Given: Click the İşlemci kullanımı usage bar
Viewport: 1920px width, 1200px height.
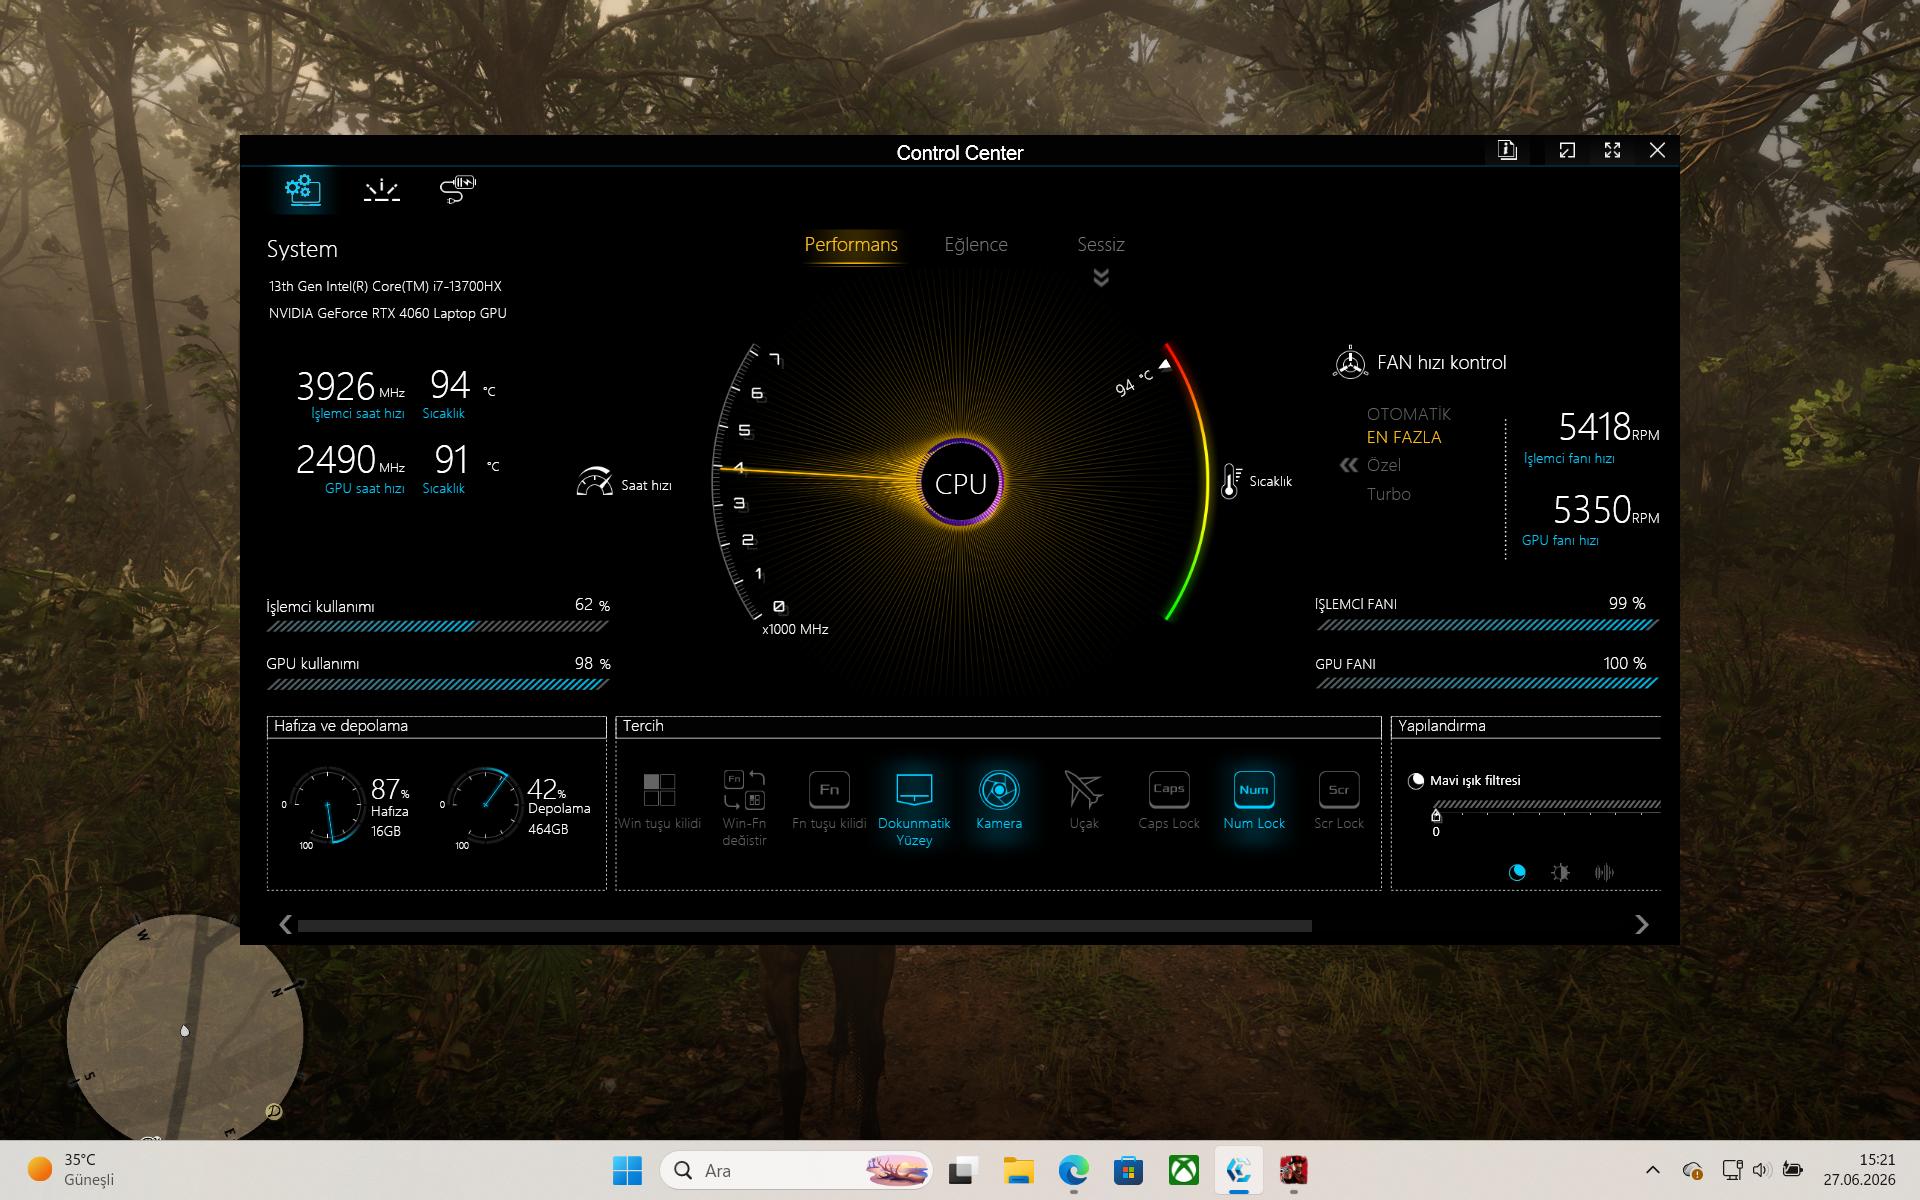Looking at the screenshot, I should tap(437, 626).
